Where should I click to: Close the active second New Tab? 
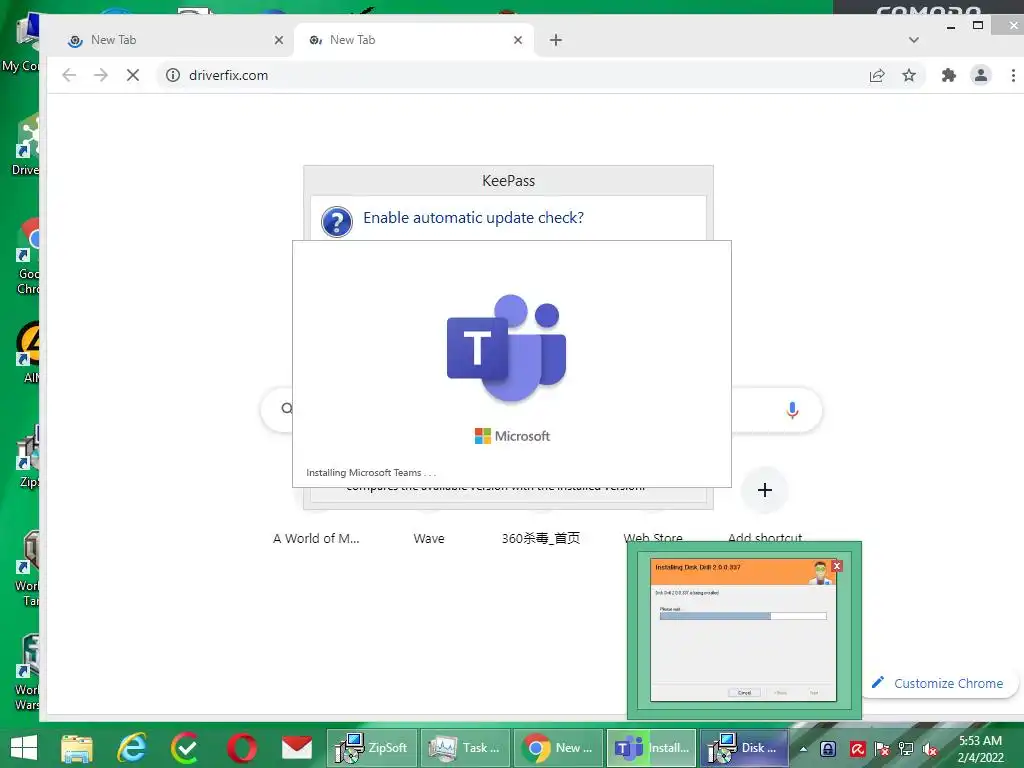coord(518,40)
